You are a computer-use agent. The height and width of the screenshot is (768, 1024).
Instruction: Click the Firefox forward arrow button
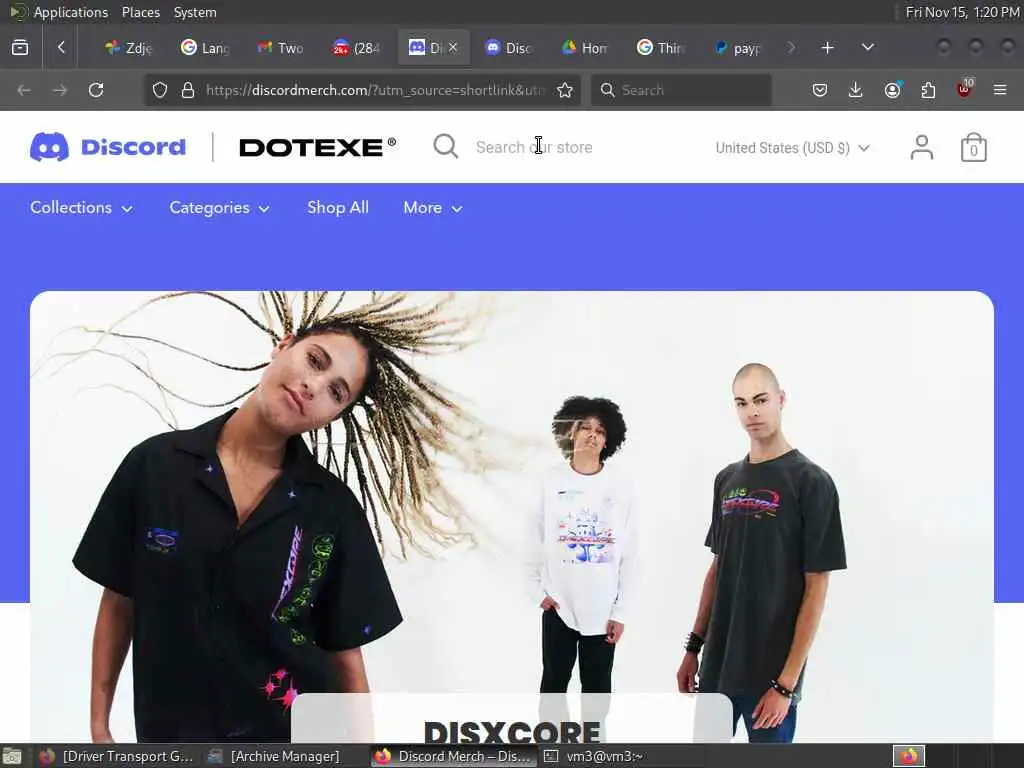tap(60, 90)
